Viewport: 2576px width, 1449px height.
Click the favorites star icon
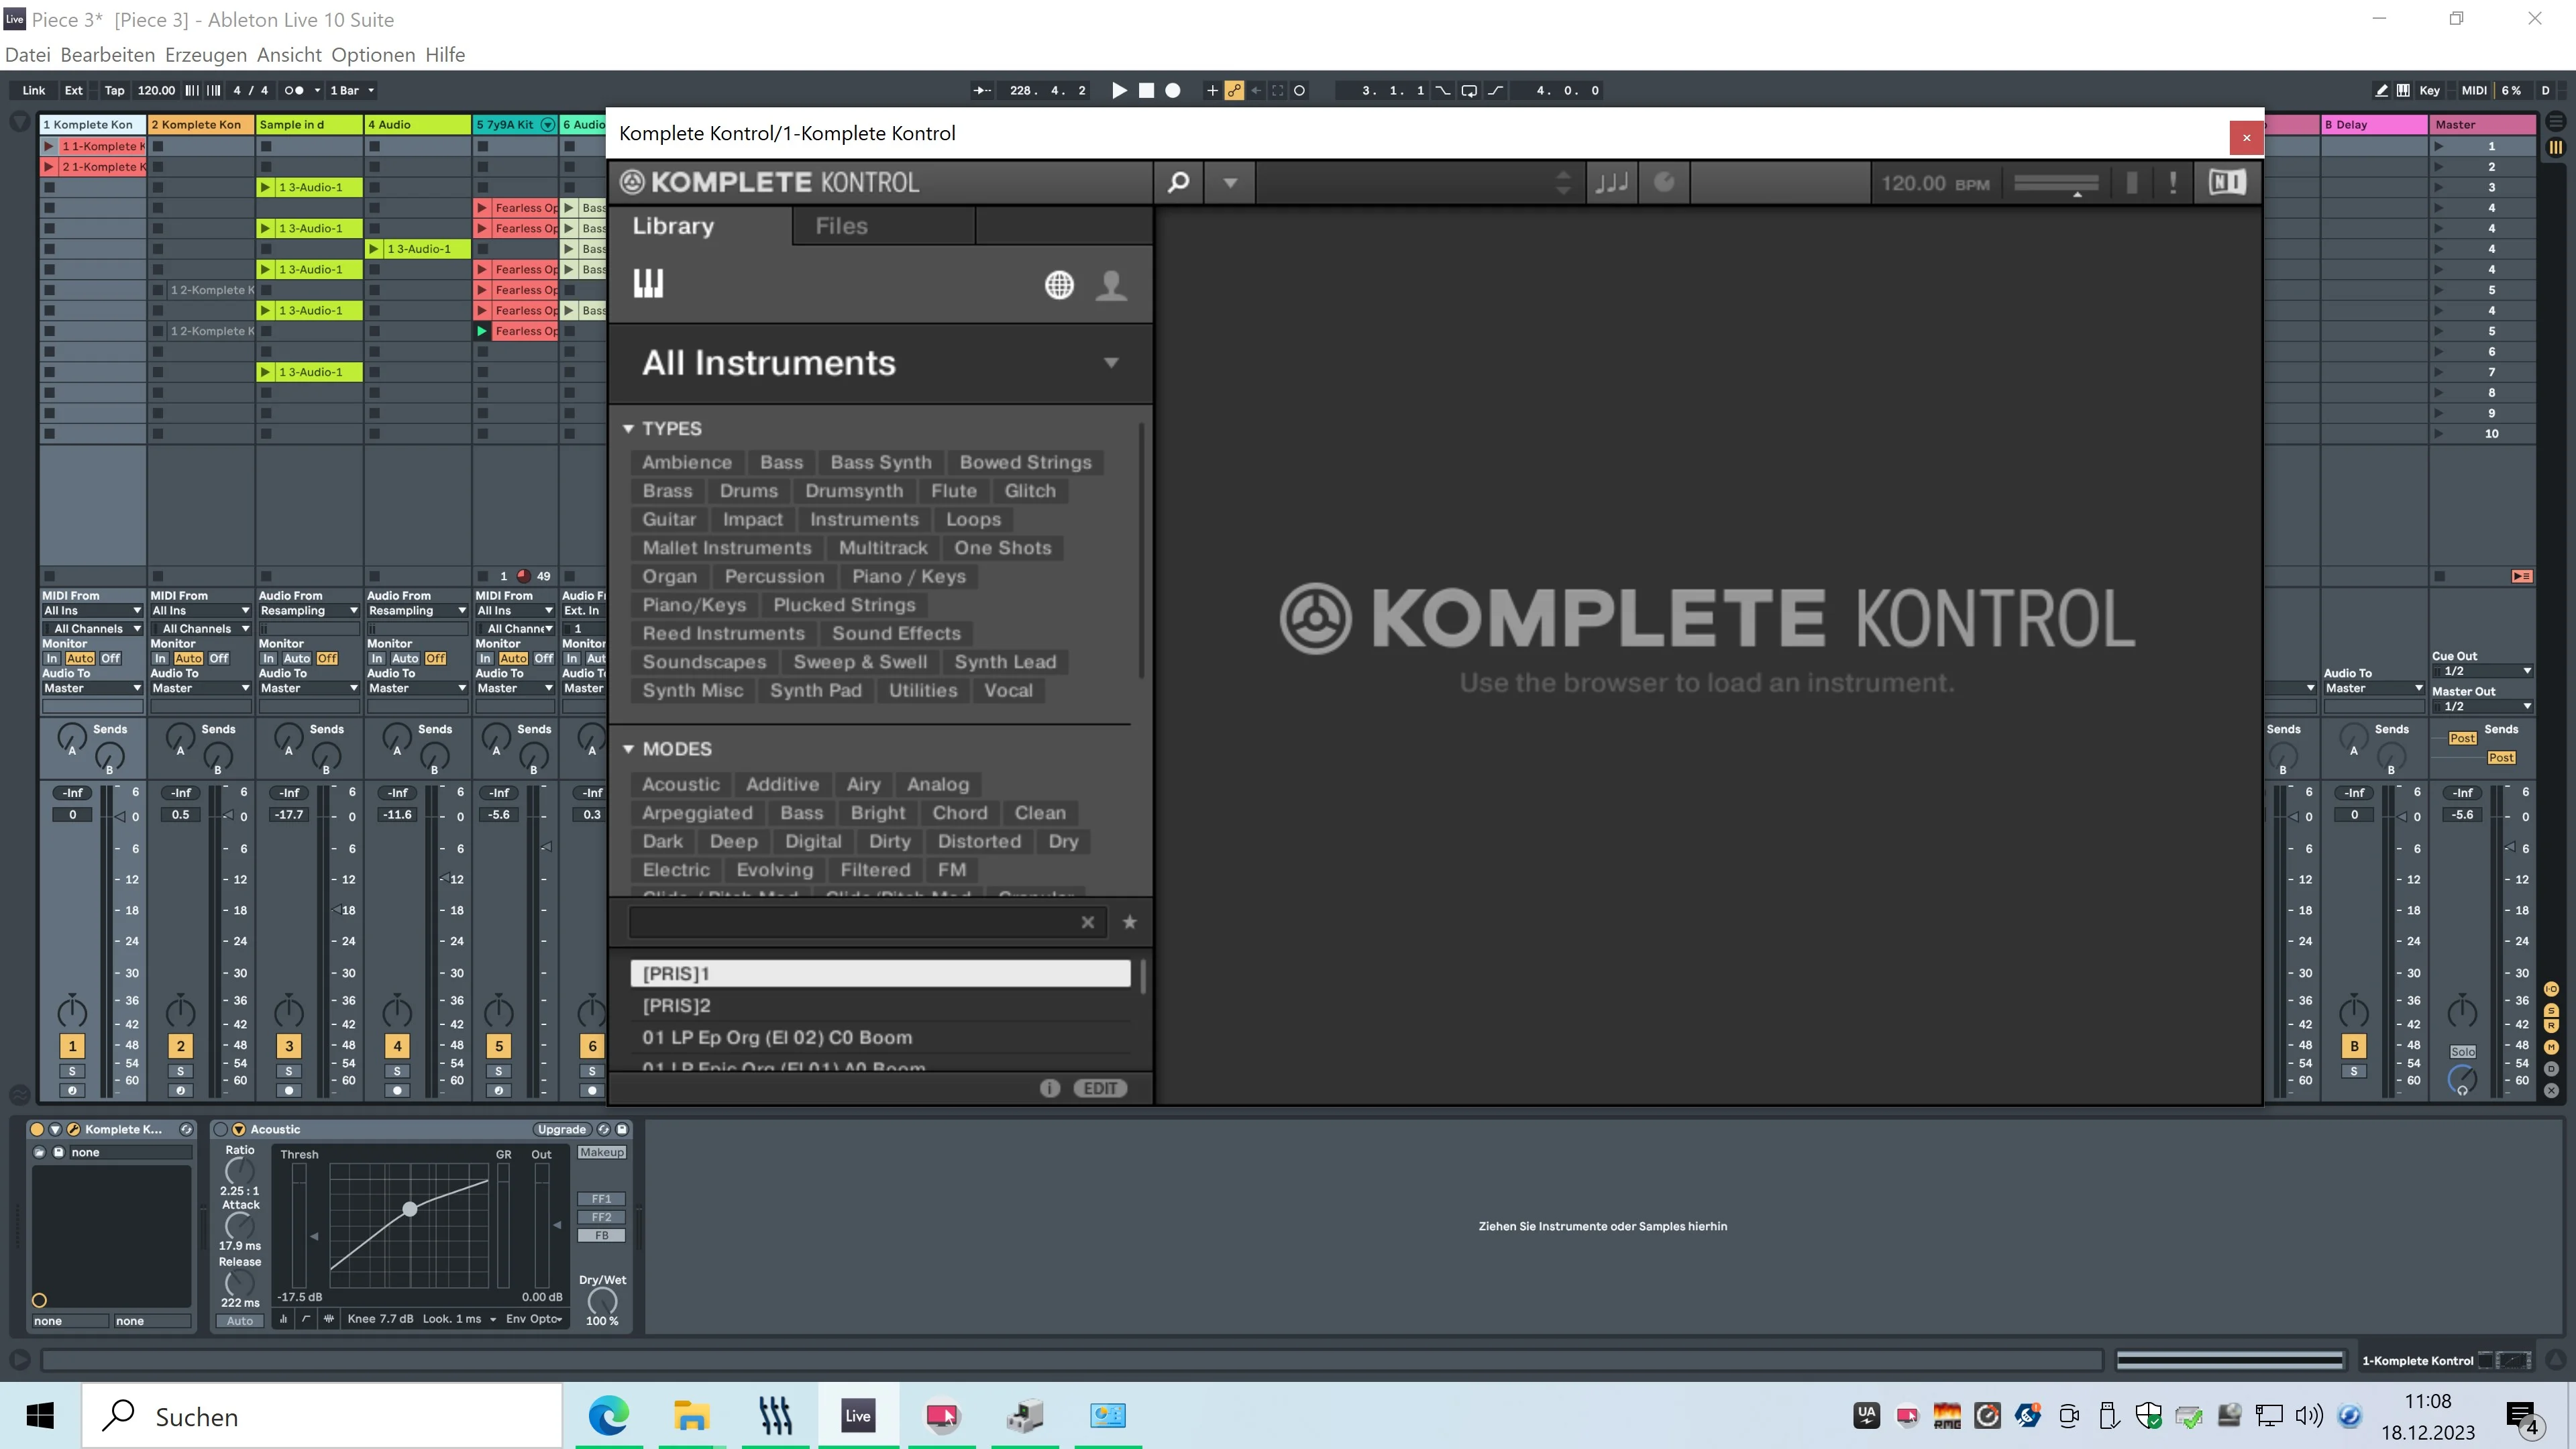[1129, 922]
